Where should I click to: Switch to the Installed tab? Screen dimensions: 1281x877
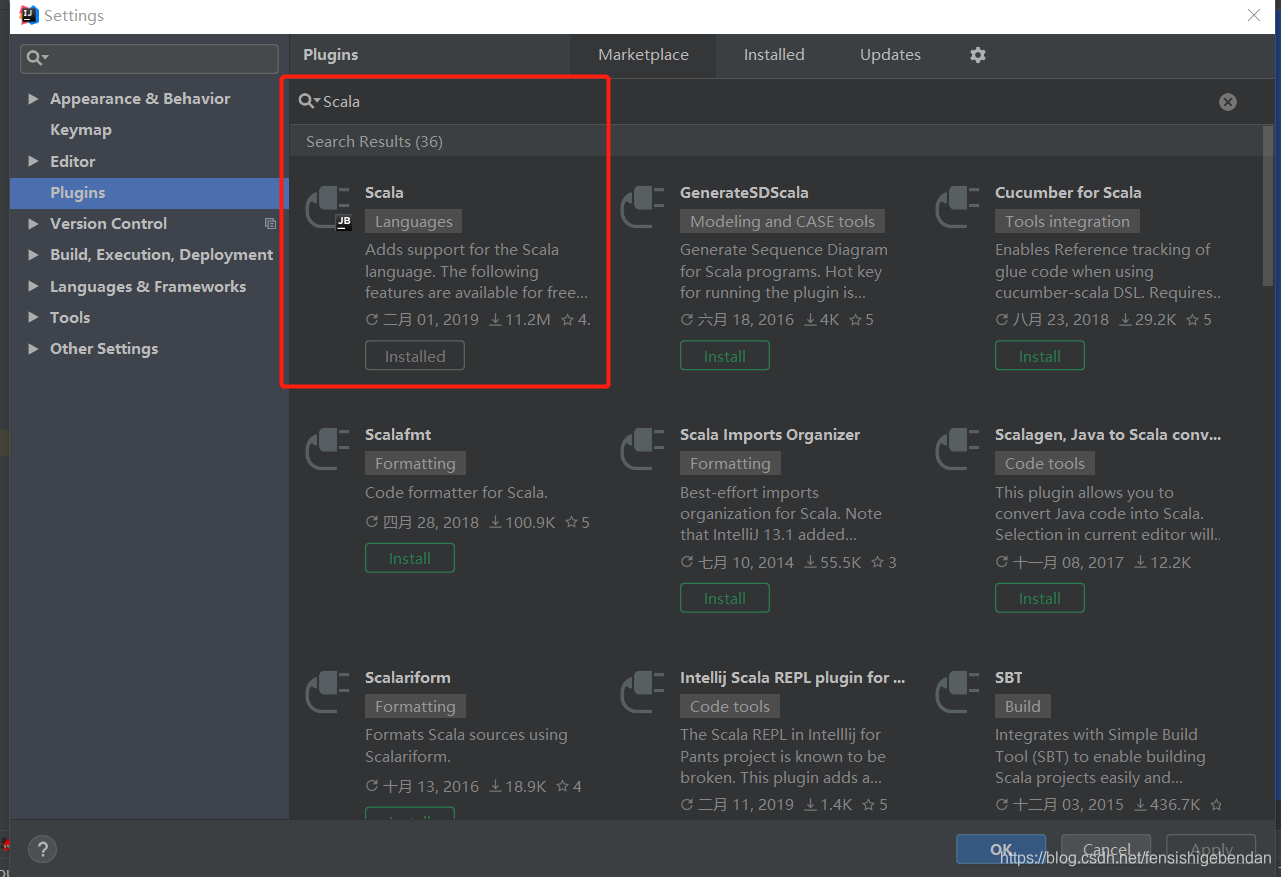(774, 55)
